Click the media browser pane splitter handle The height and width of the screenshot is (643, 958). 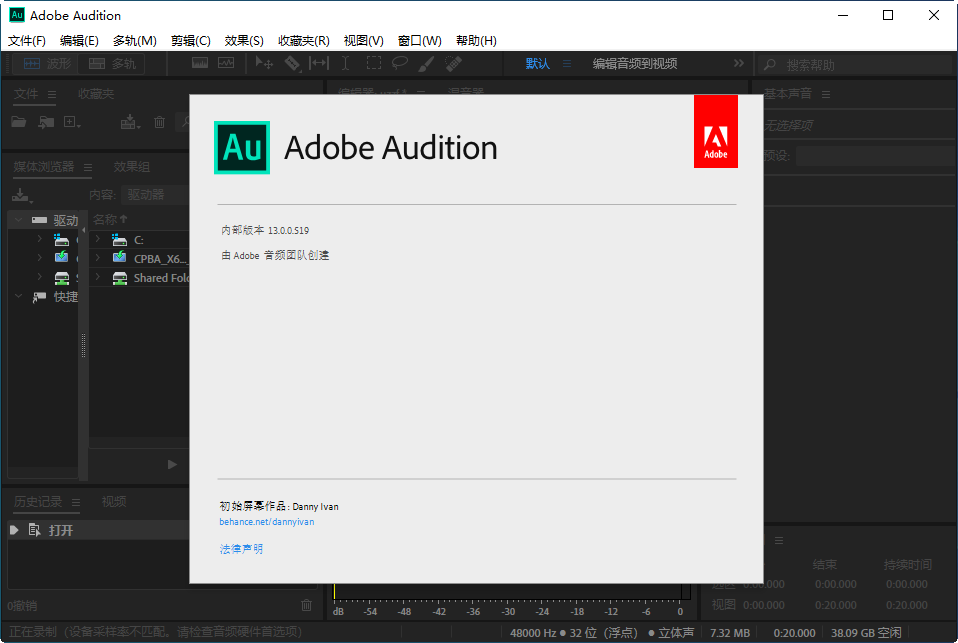pyautogui.click(x=84, y=345)
